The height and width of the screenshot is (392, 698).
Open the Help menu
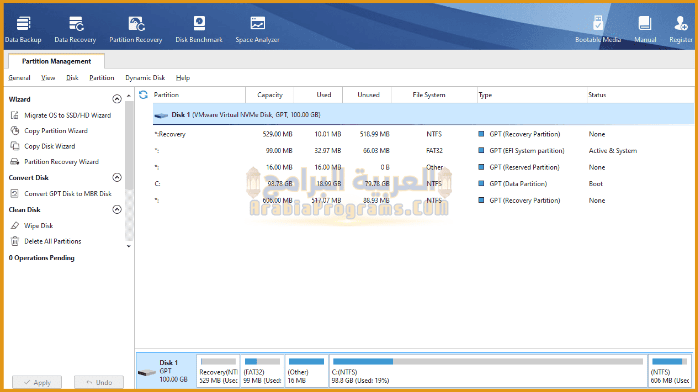(x=183, y=78)
